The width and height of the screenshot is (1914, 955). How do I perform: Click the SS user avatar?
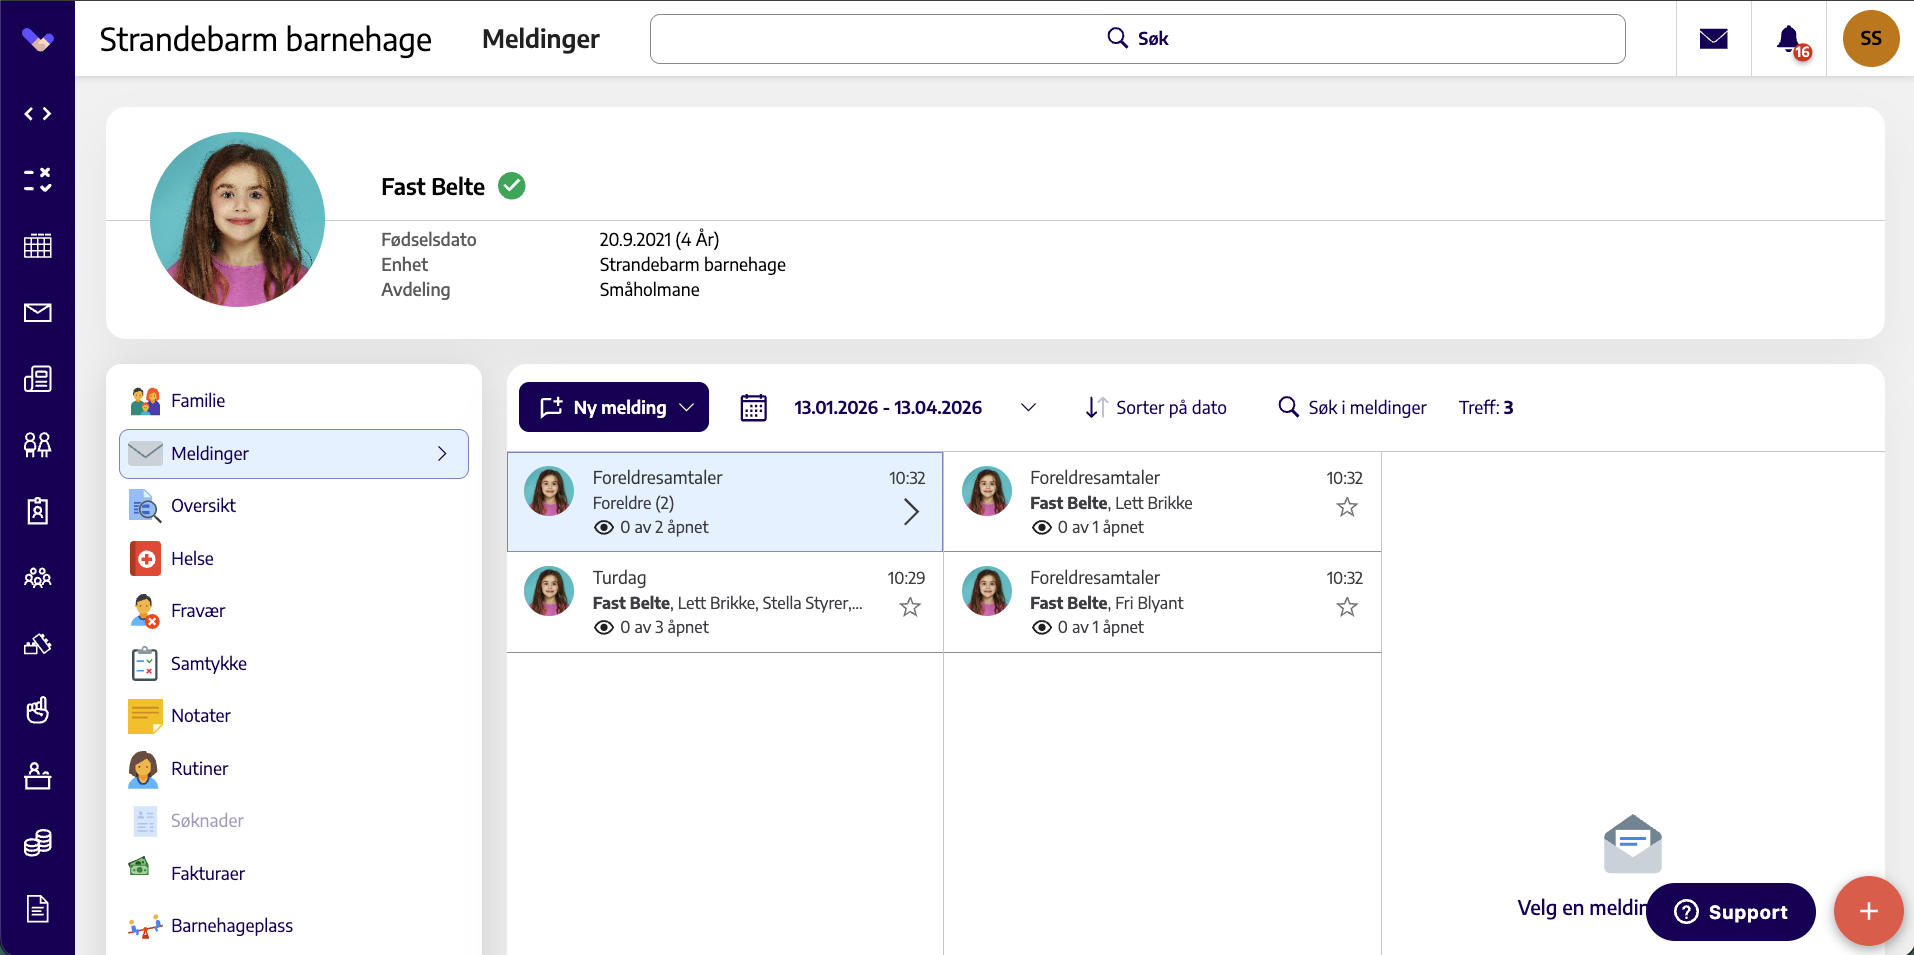tap(1871, 39)
